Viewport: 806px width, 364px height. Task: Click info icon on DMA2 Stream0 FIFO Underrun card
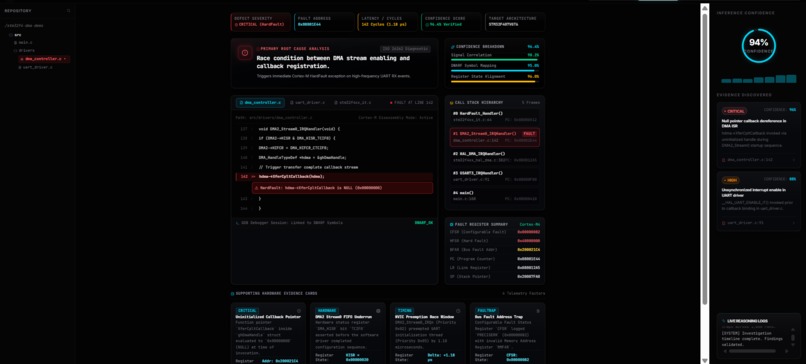pyautogui.click(x=378, y=311)
